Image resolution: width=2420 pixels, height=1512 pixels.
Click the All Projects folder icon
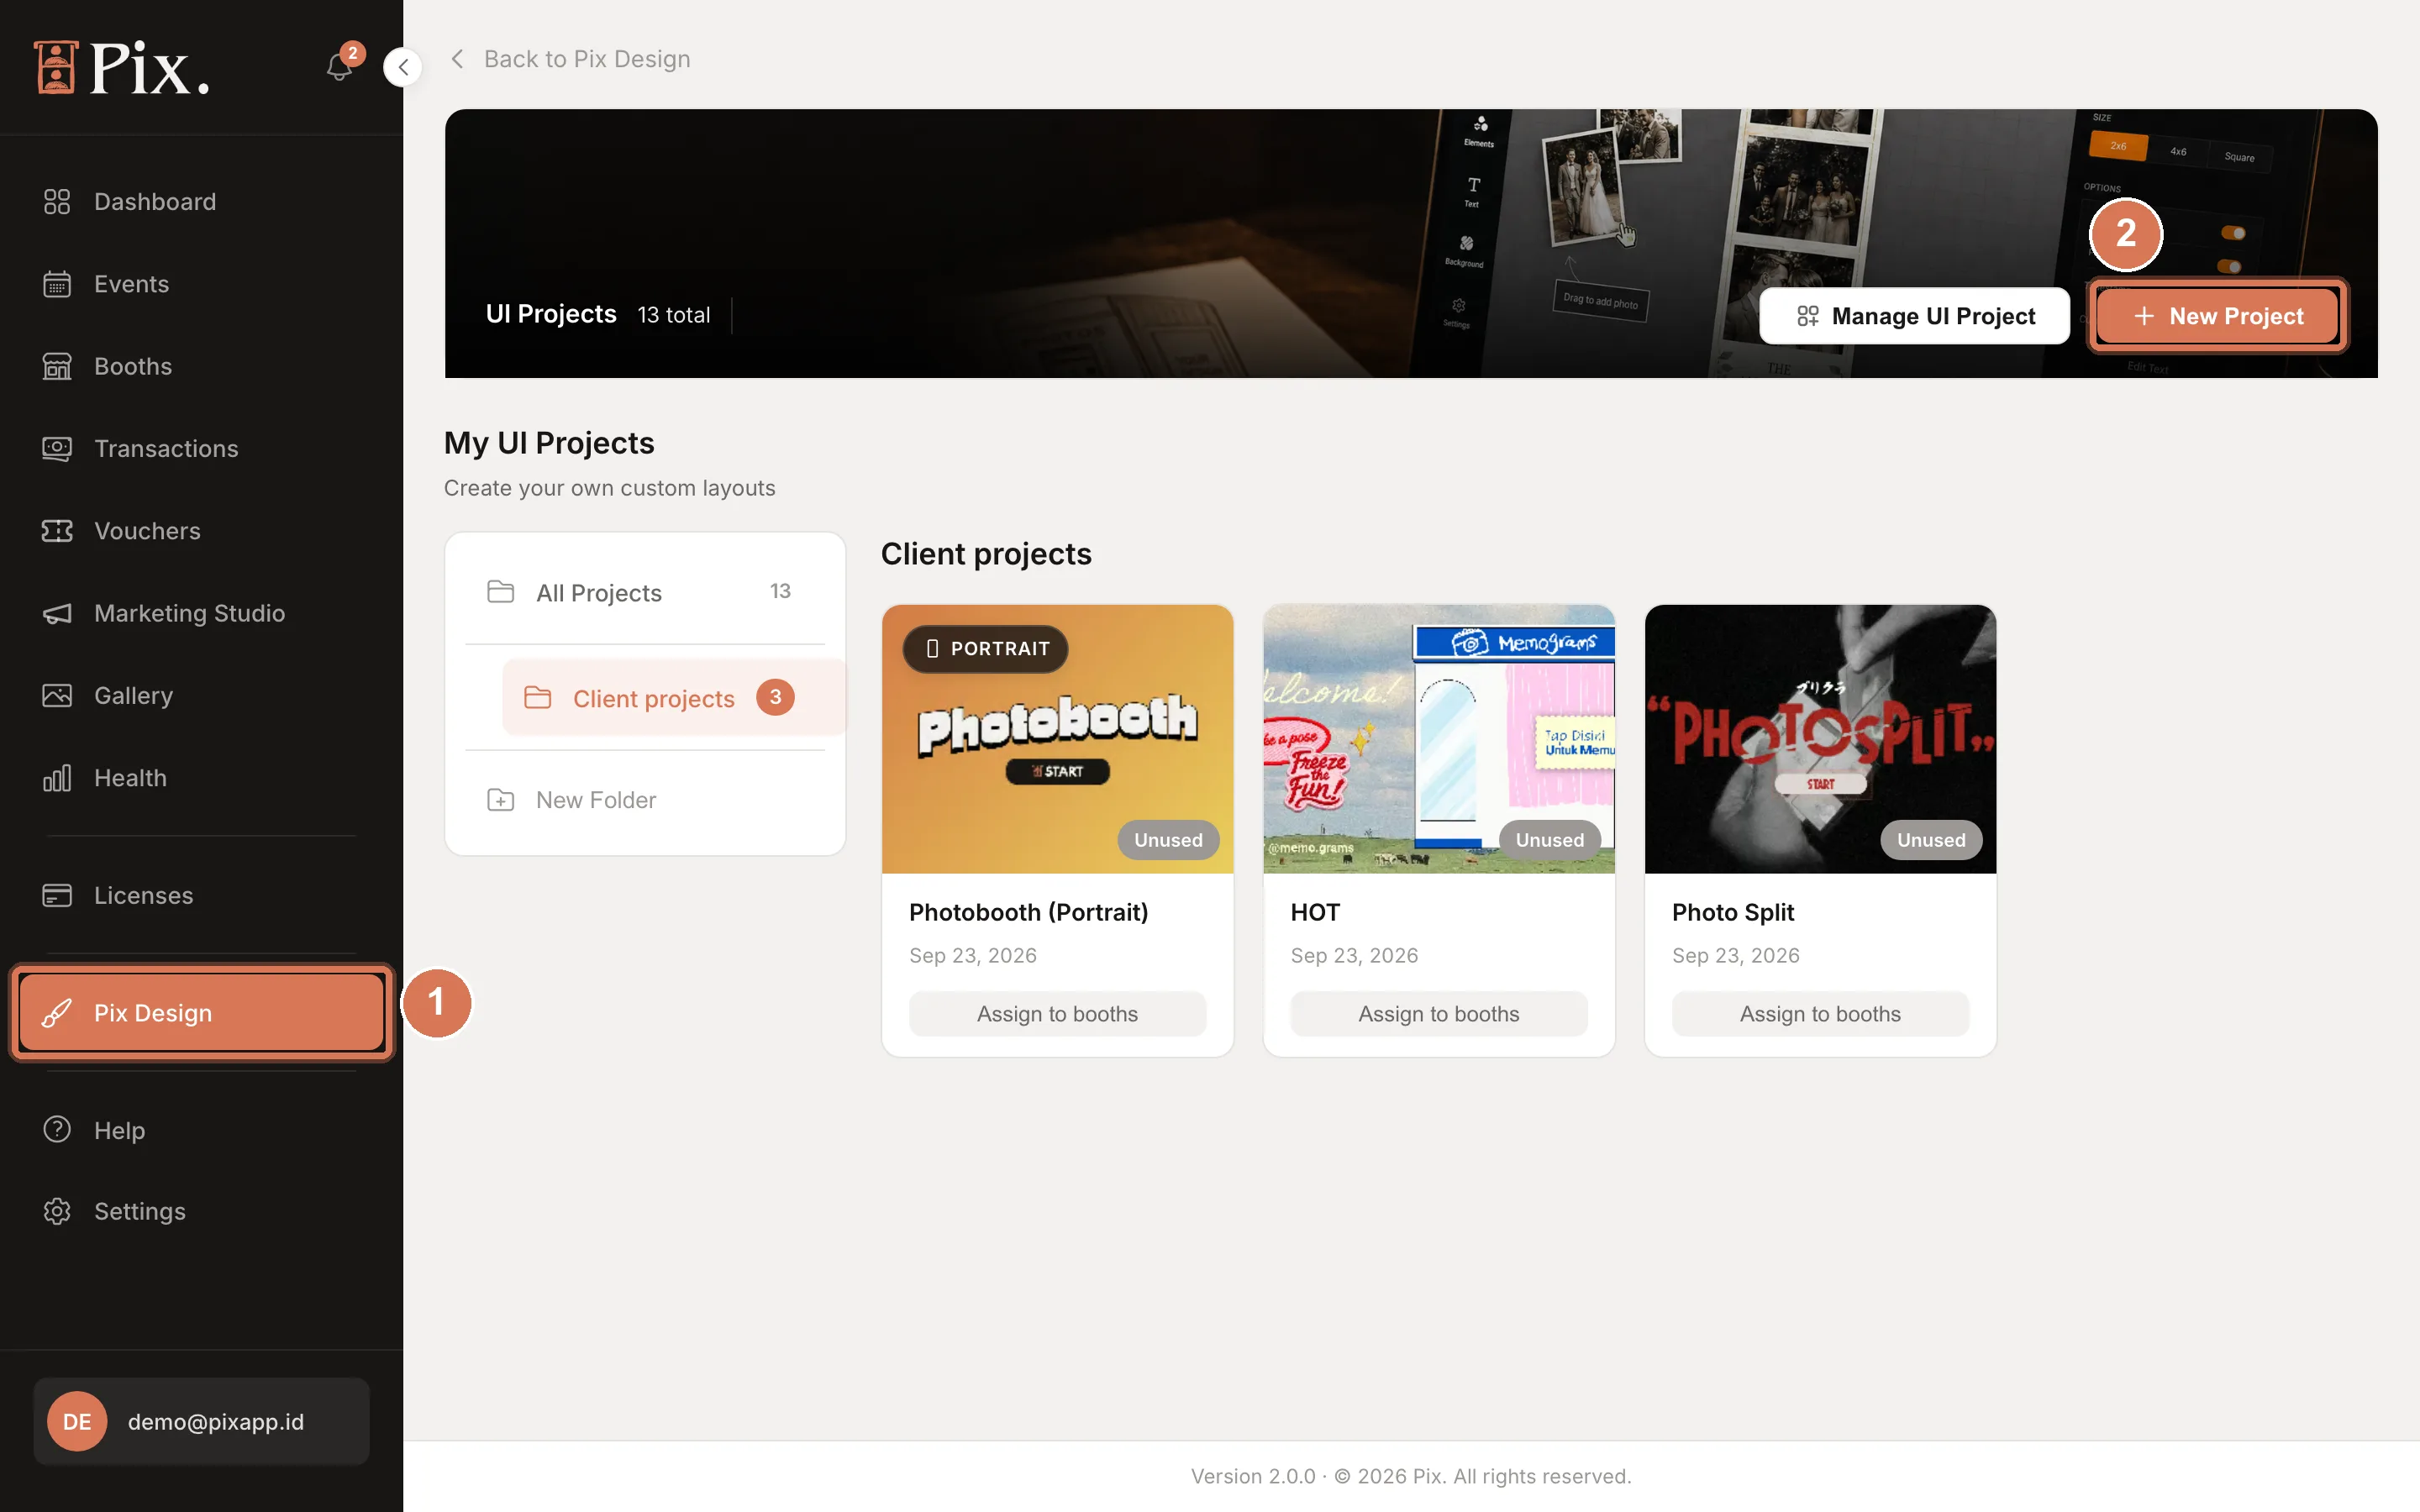(x=500, y=592)
